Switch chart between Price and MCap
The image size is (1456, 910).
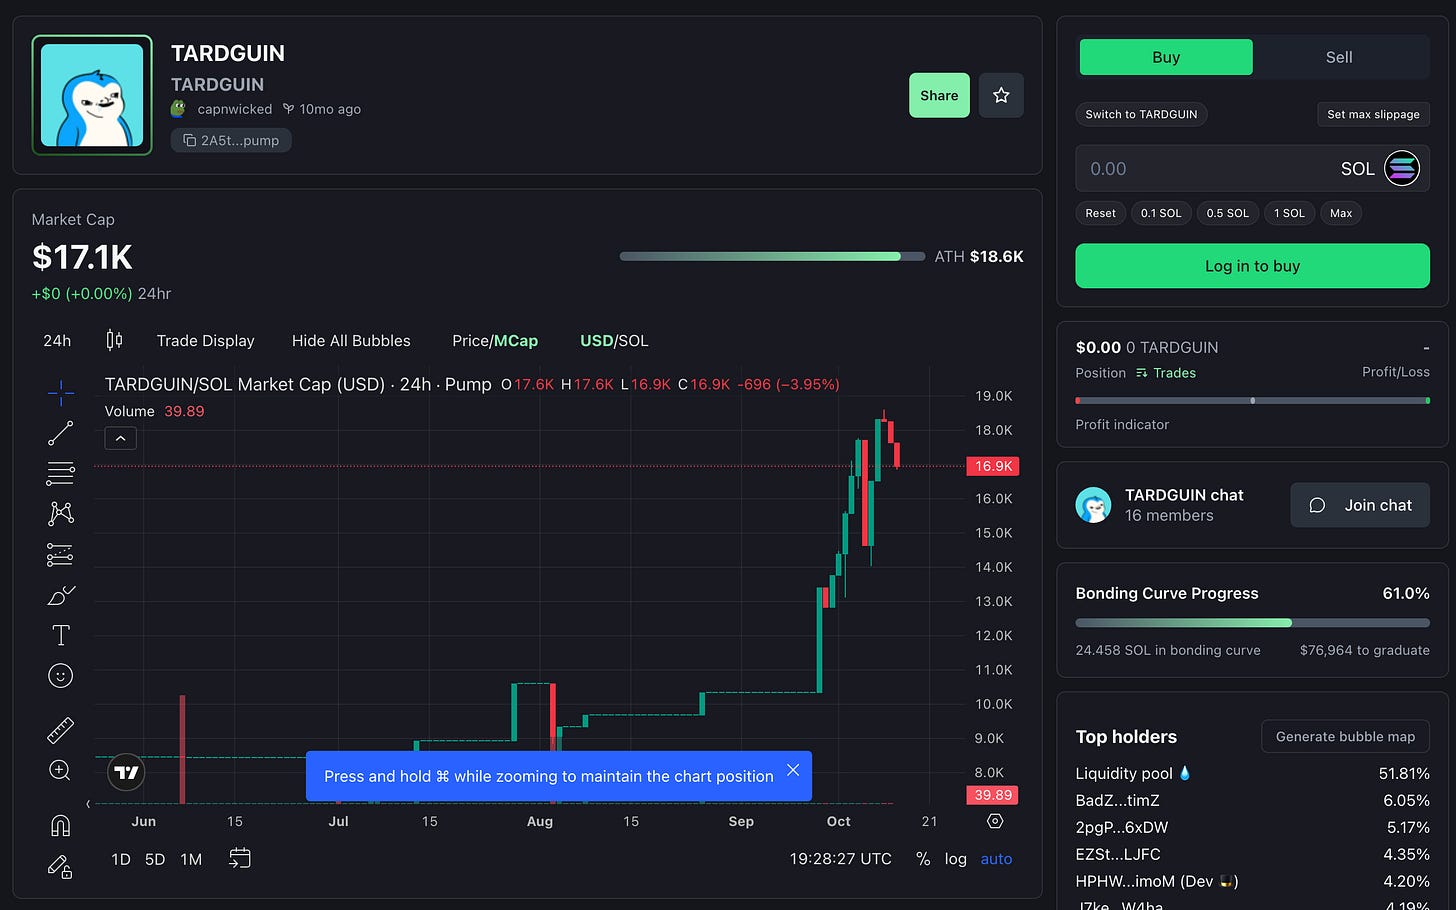click(495, 341)
